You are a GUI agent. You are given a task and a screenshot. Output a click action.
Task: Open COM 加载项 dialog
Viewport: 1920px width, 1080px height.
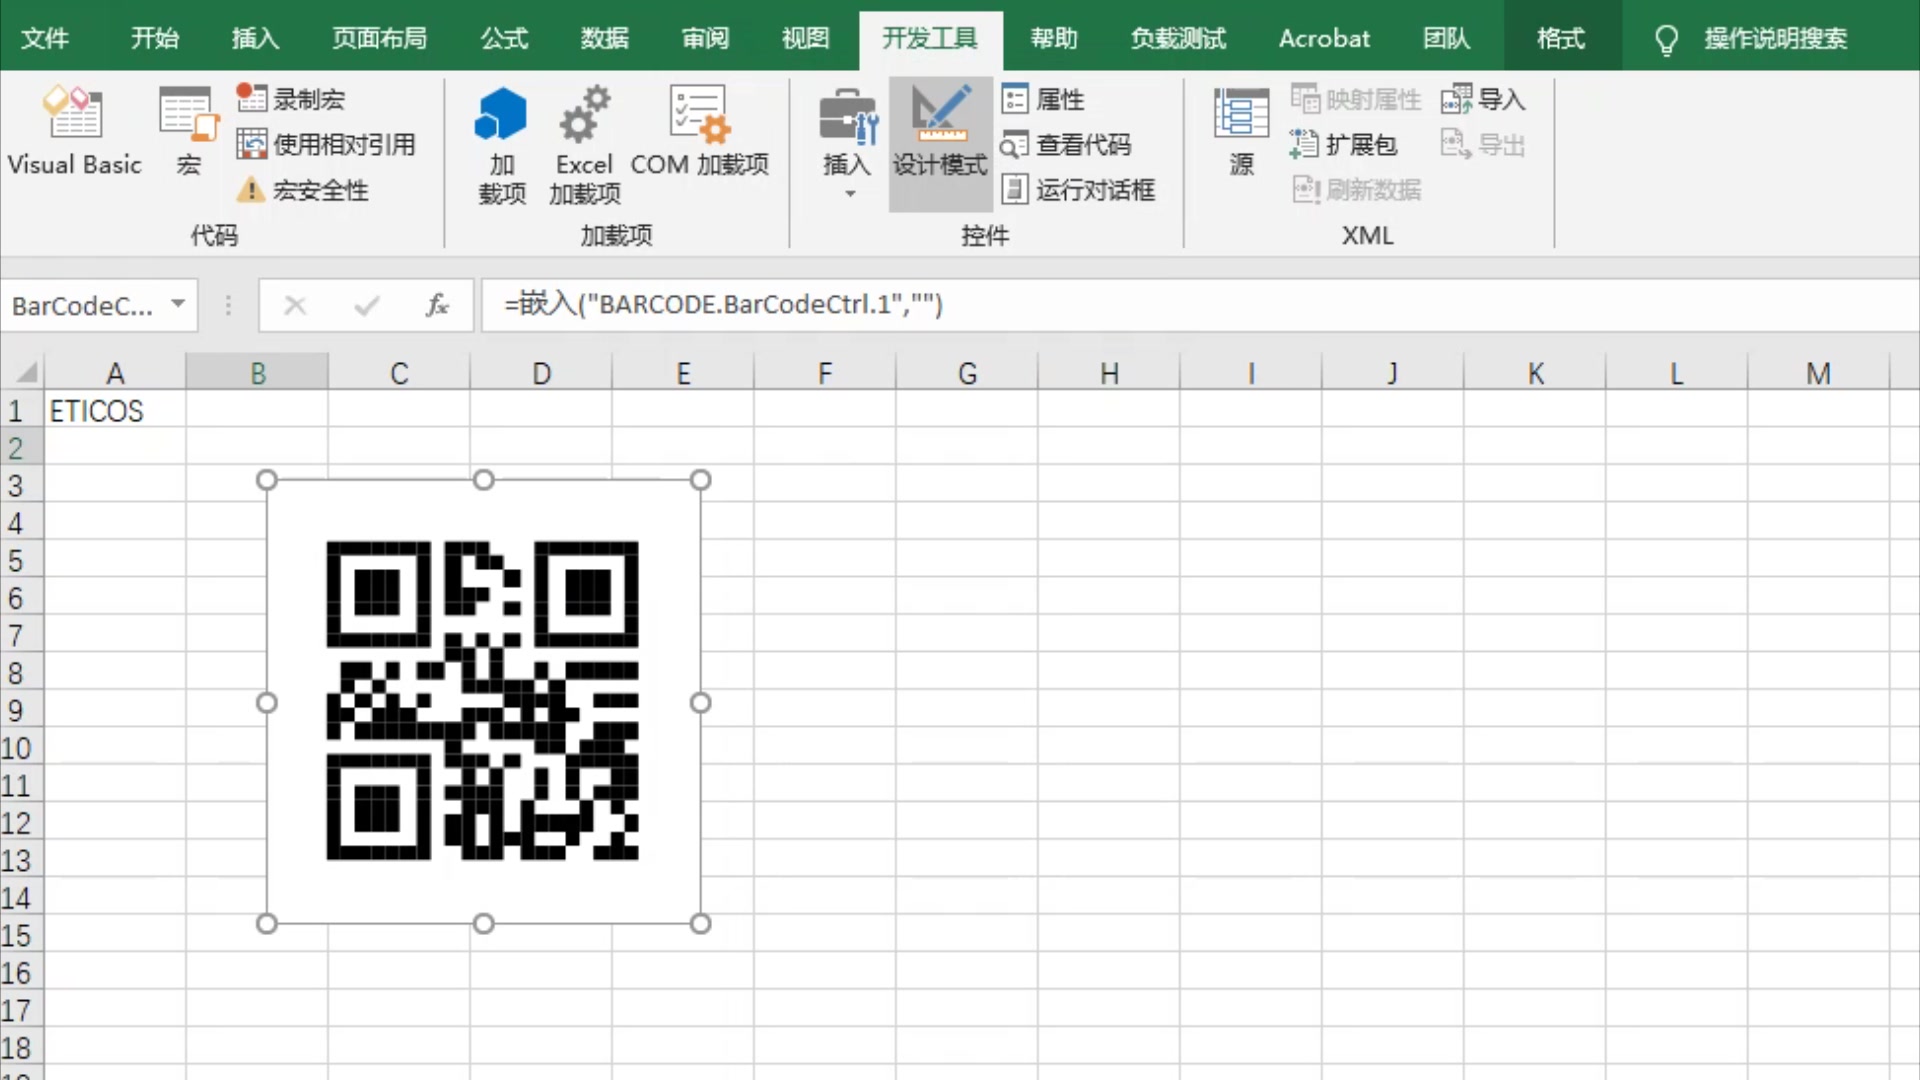[699, 131]
